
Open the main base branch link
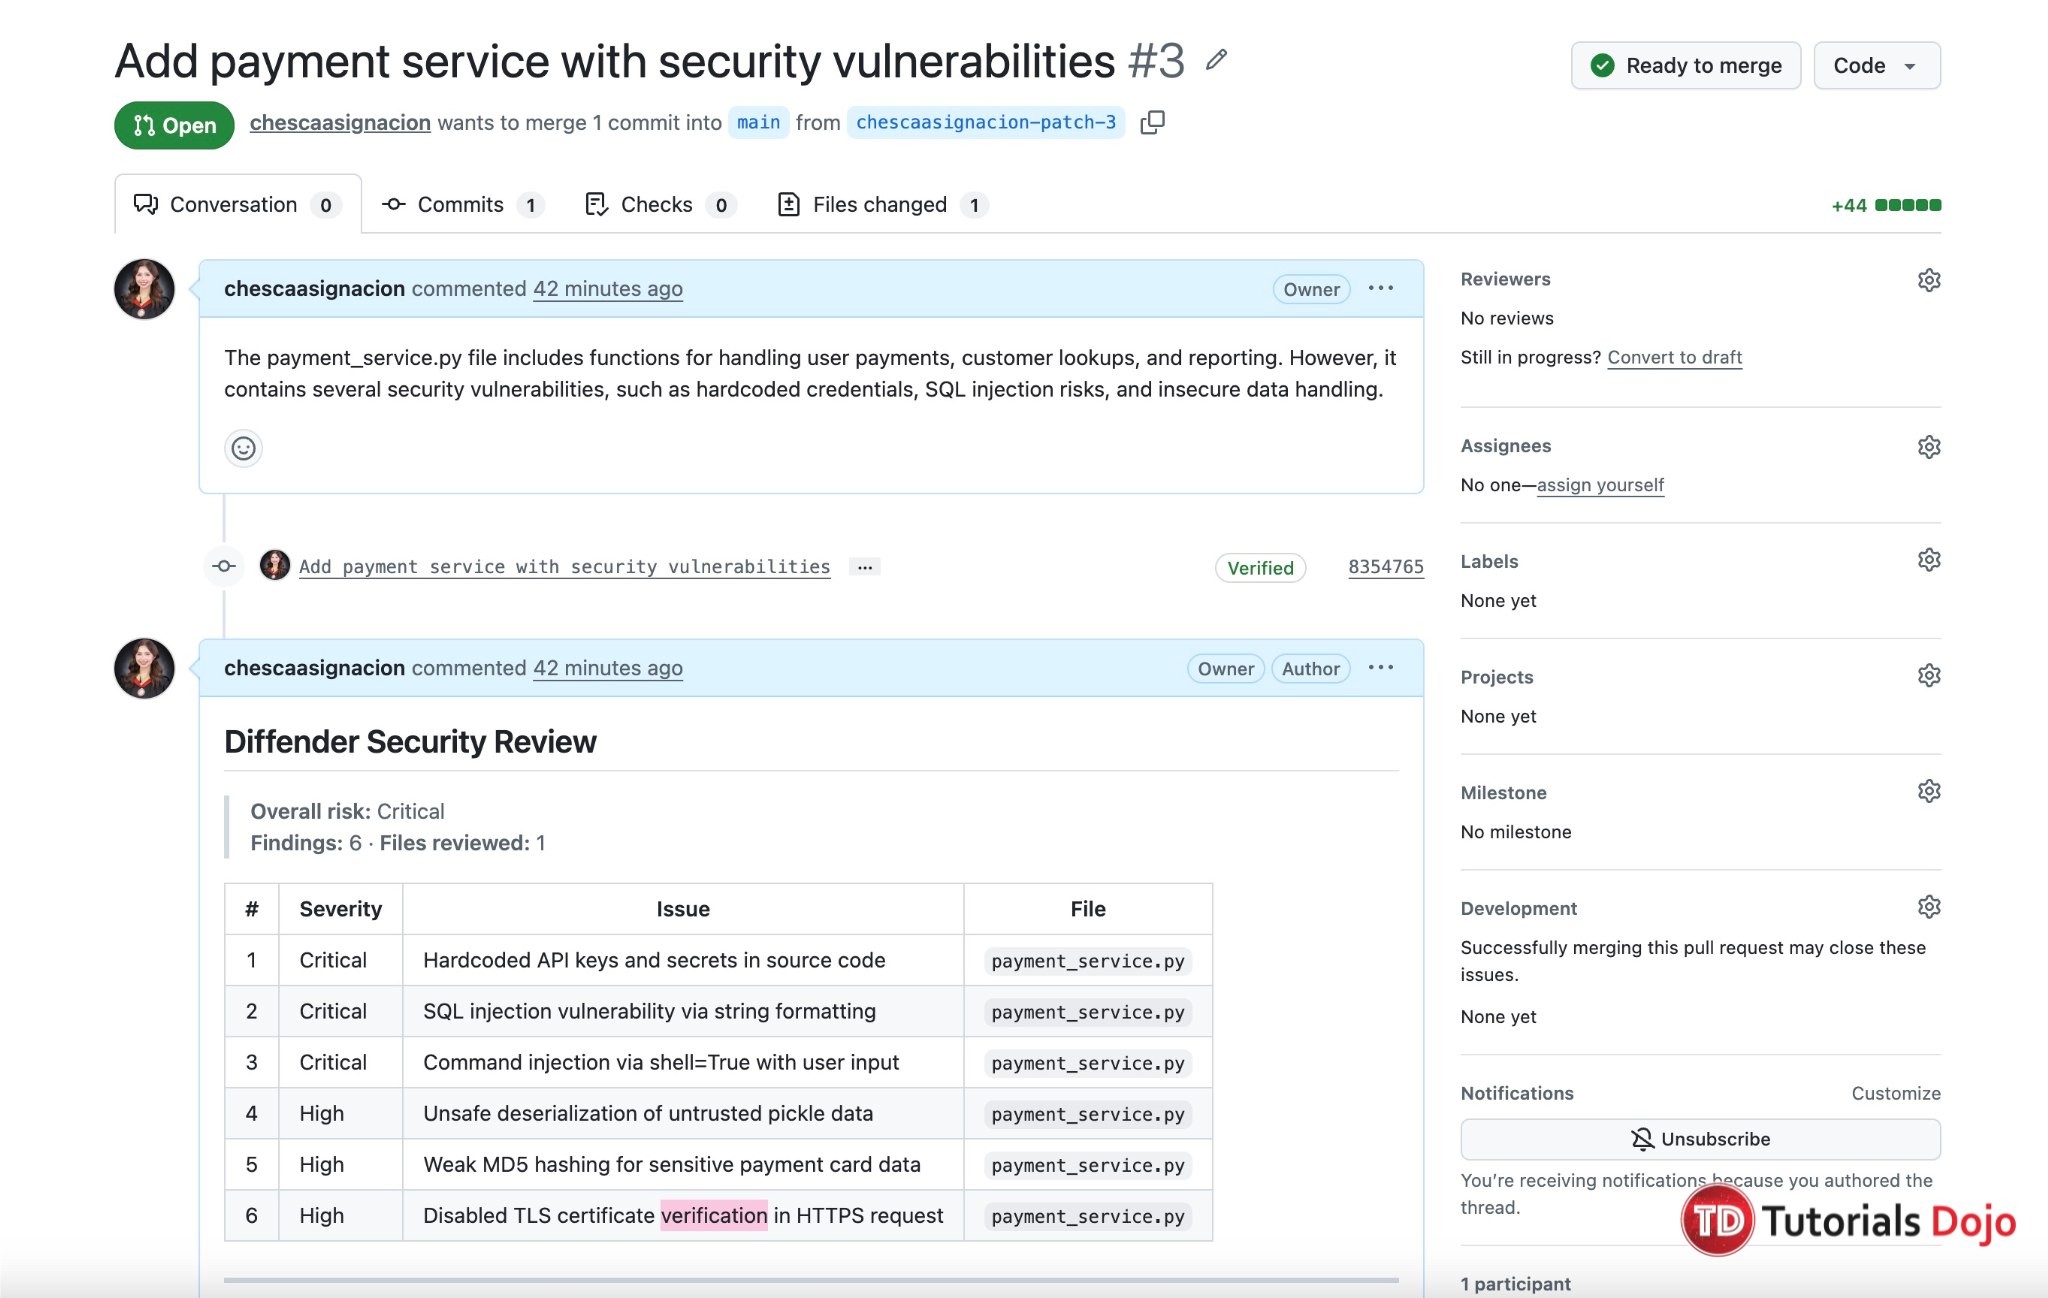click(x=759, y=122)
